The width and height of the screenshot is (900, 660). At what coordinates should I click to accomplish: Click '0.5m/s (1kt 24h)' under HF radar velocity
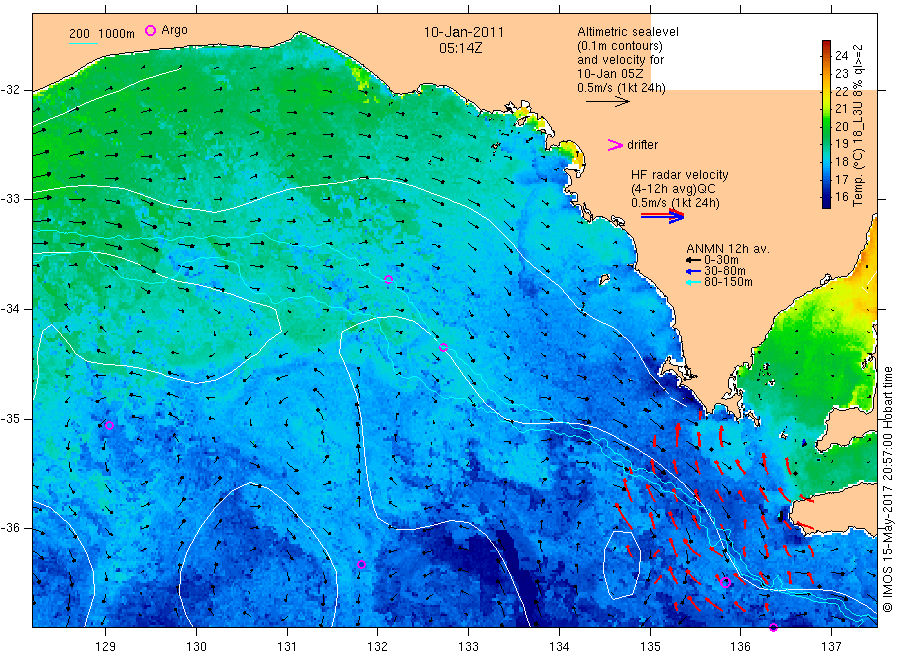676,203
